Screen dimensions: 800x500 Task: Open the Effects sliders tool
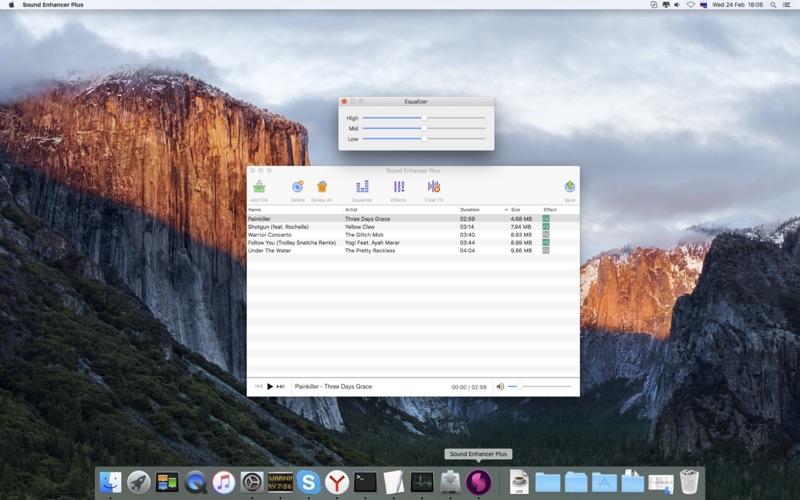tap(398, 186)
